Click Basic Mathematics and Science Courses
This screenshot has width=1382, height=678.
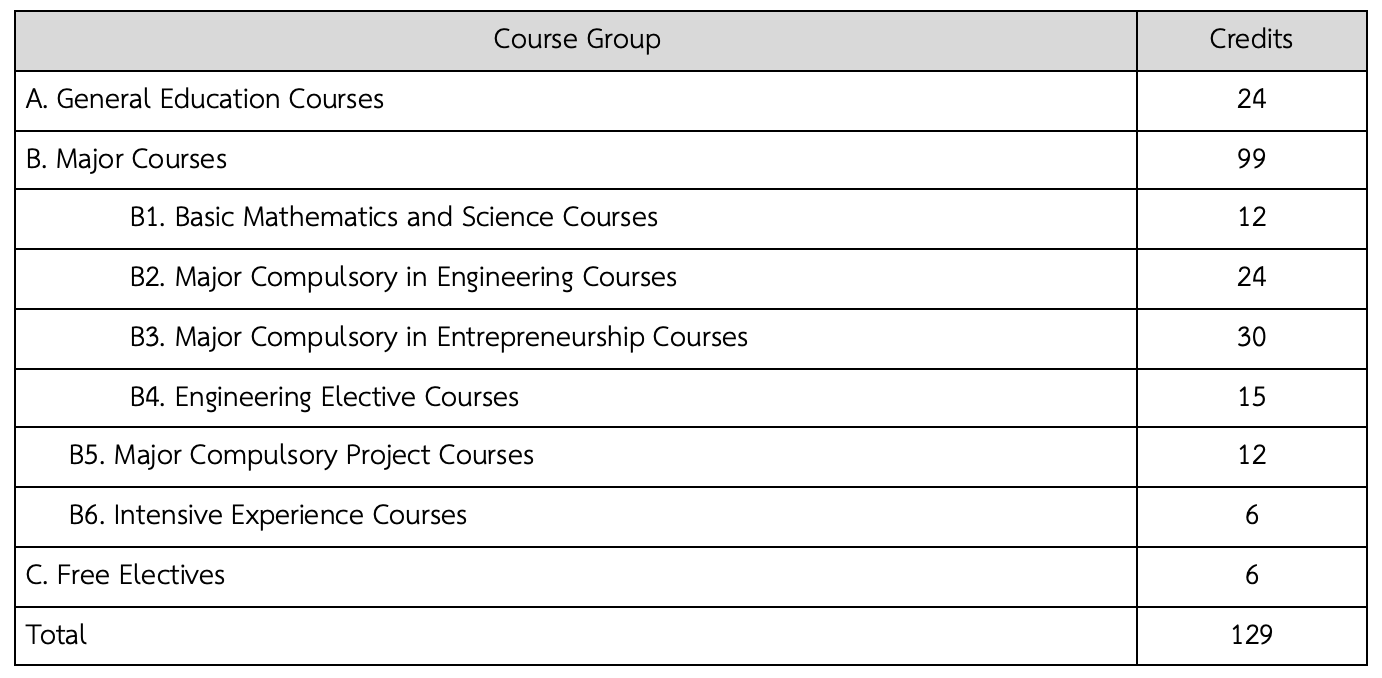[394, 217]
